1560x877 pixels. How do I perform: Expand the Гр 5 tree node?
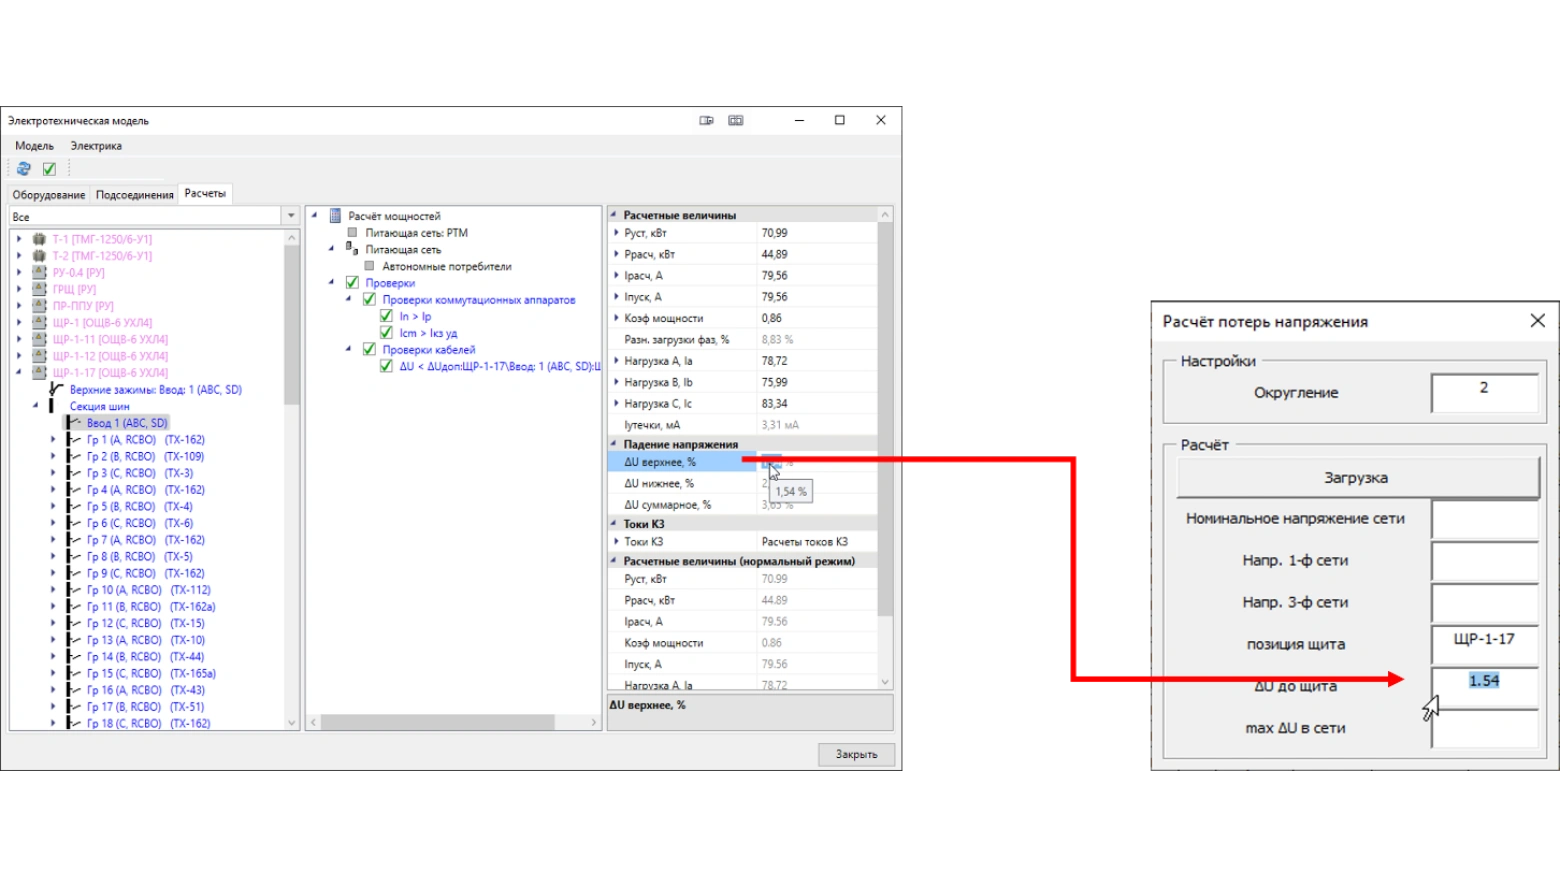coord(53,506)
